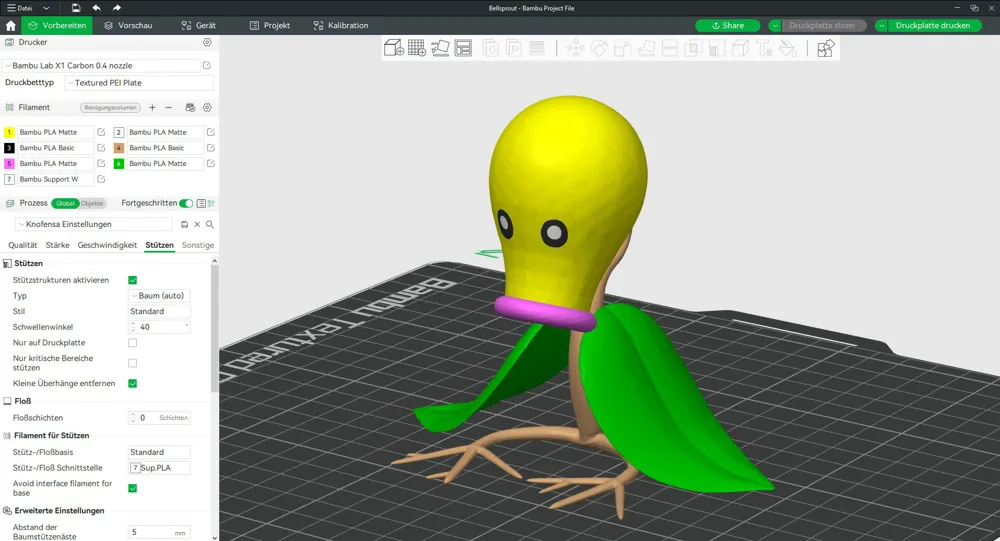Click the home icon
Viewport: 1000px width, 541px height.
tap(10, 26)
